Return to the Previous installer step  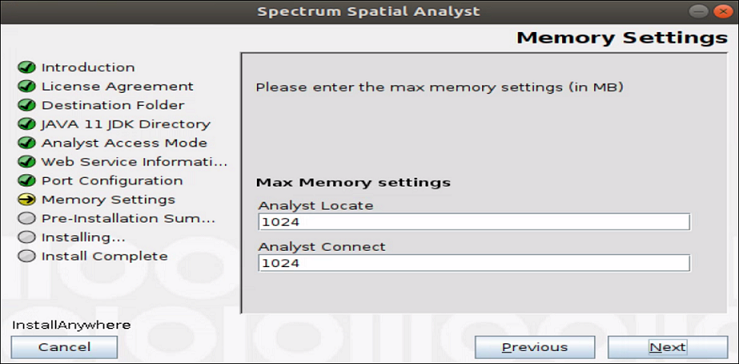click(535, 347)
